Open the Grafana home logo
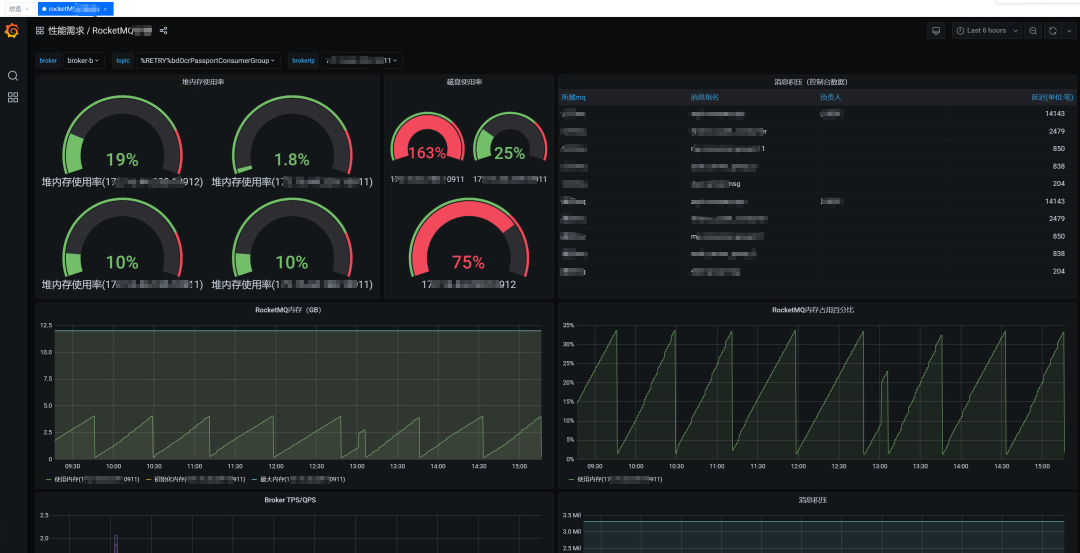This screenshot has width=1080, height=553. coord(12,32)
